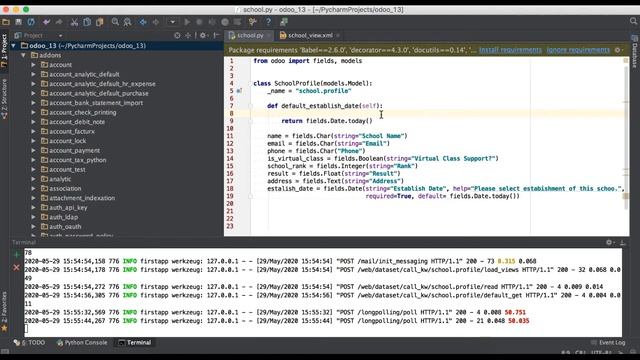Open the Python Console tab

[82, 342]
